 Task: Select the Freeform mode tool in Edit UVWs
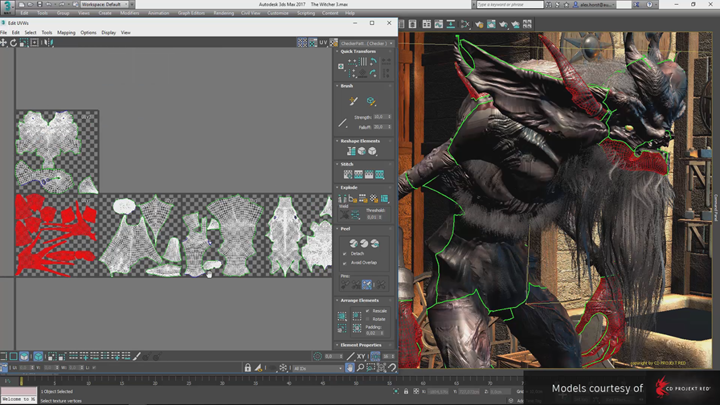(x=34, y=43)
